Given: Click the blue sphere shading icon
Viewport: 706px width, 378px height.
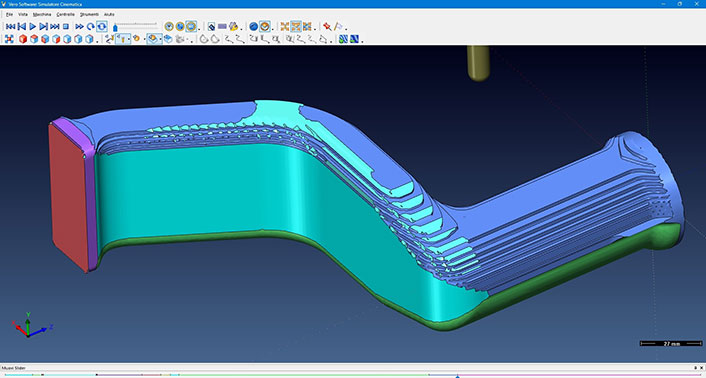Looking at the screenshot, I should (x=253, y=27).
